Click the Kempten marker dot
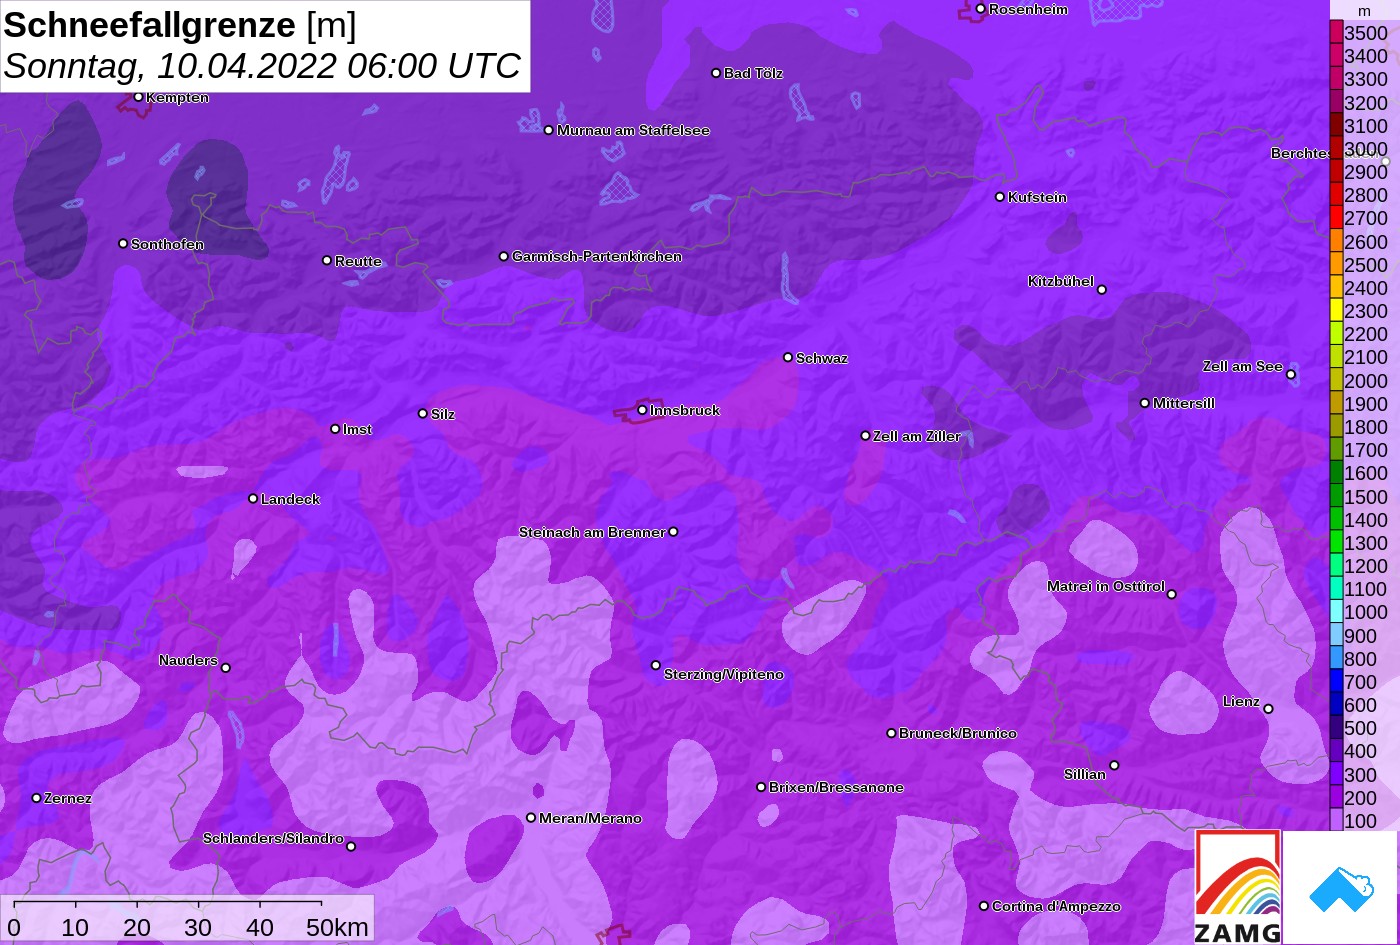Screen dimensions: 1400x945 pos(138,97)
